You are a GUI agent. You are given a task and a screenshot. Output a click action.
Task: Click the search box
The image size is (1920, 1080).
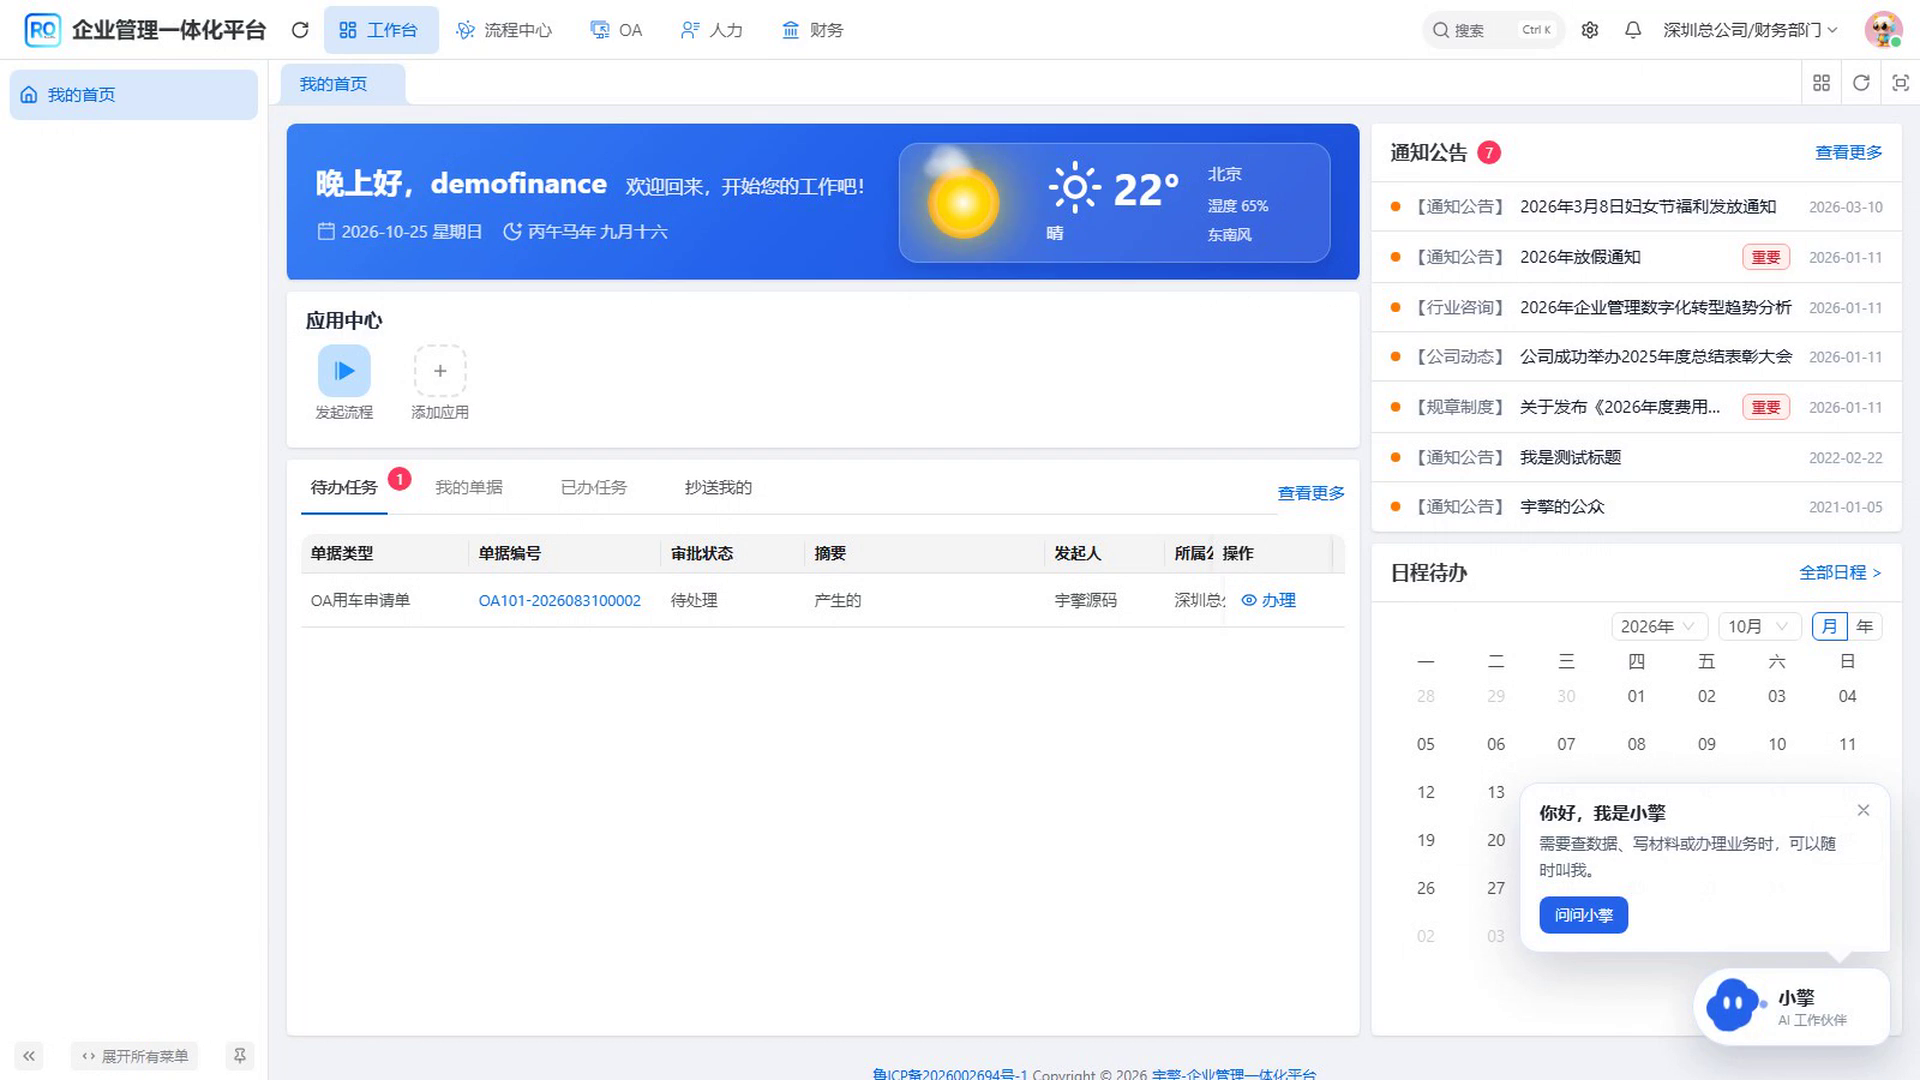tap(1492, 30)
